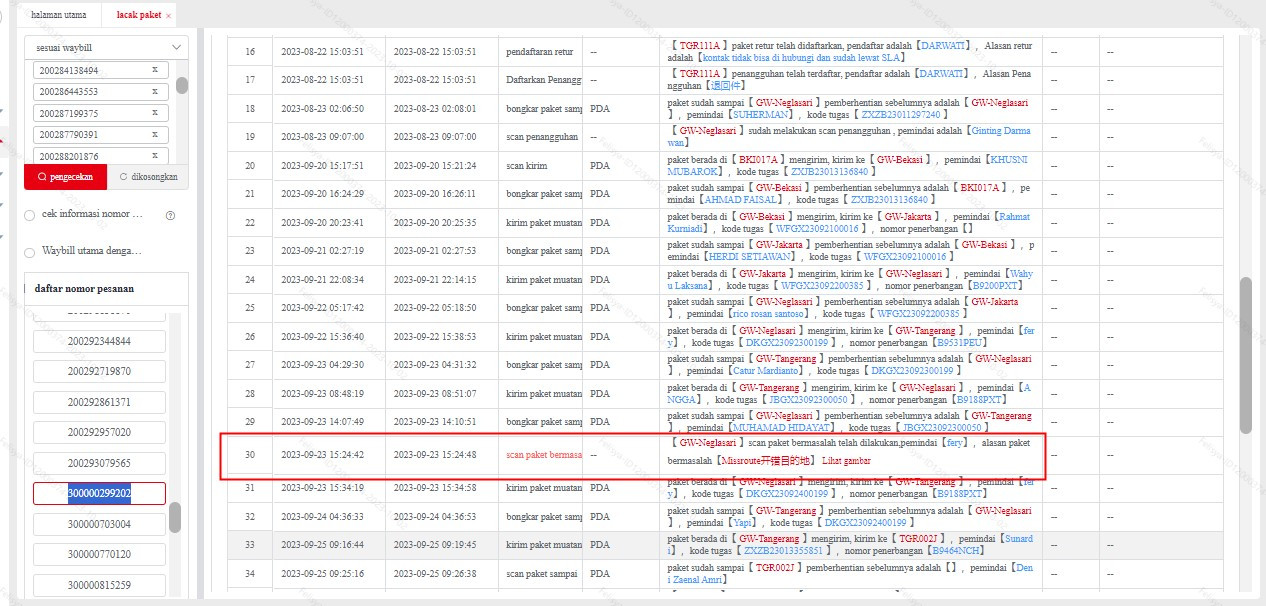Click plate number B9531PEU link

click(x=955, y=343)
